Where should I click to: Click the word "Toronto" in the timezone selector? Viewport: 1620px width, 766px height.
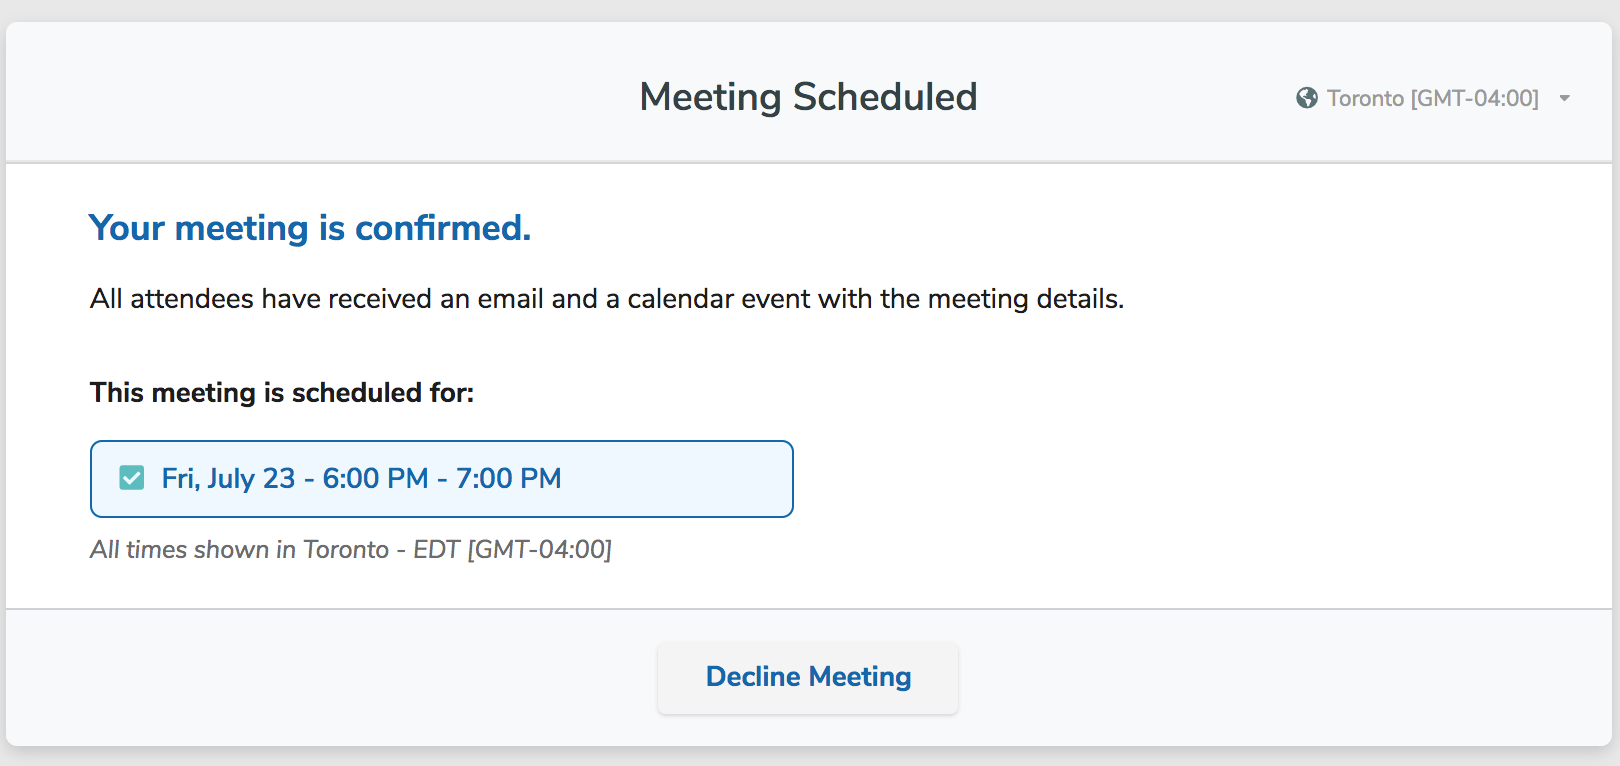click(x=1365, y=98)
